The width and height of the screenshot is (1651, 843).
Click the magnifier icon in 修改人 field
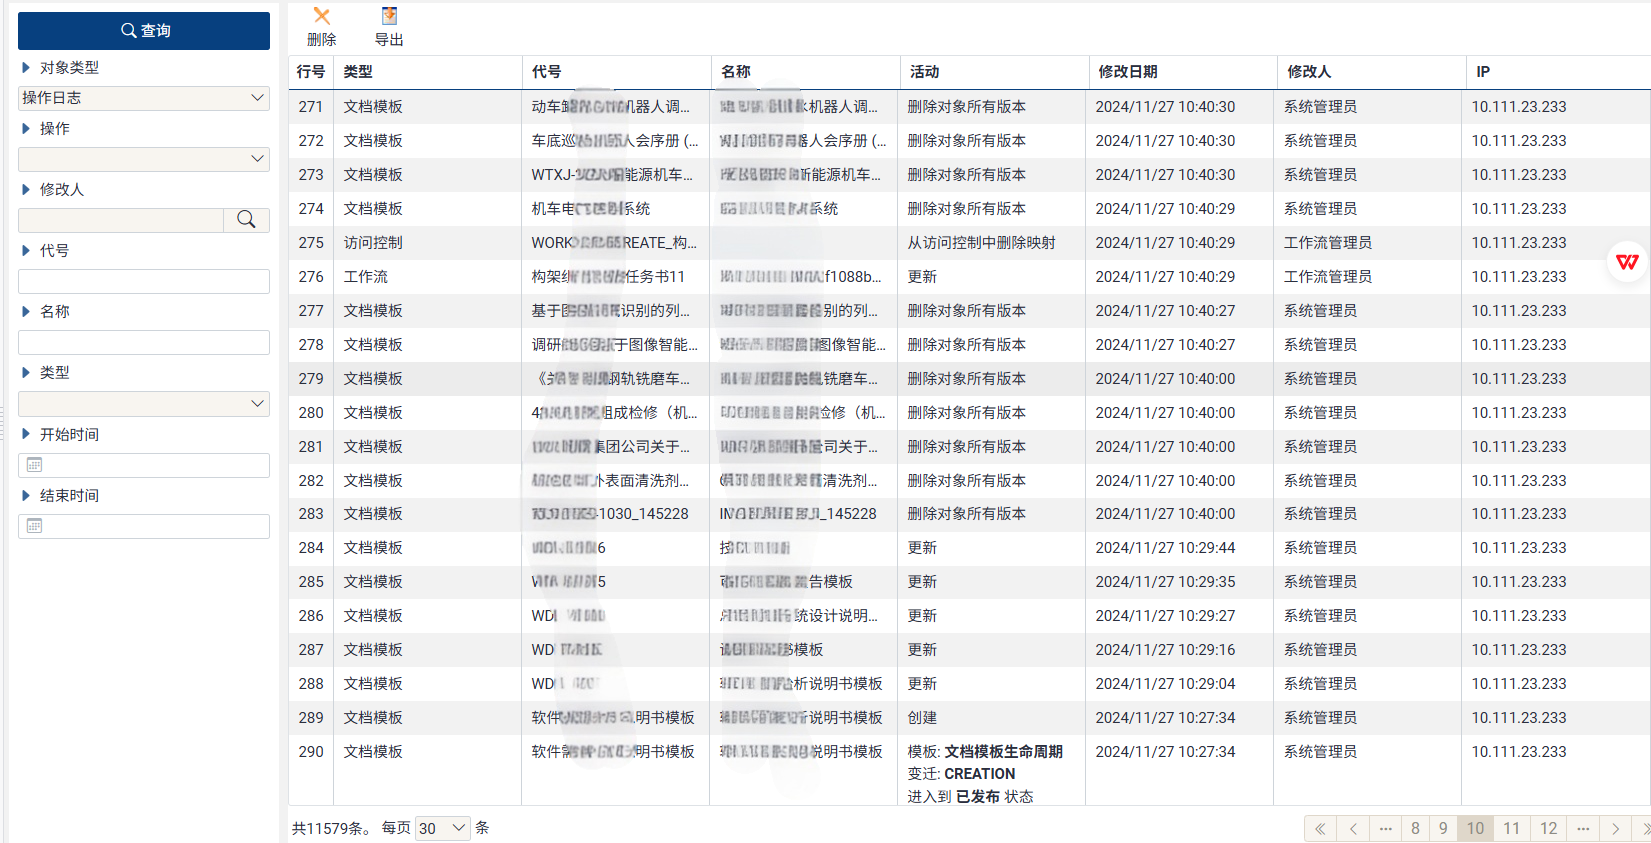pos(246,220)
